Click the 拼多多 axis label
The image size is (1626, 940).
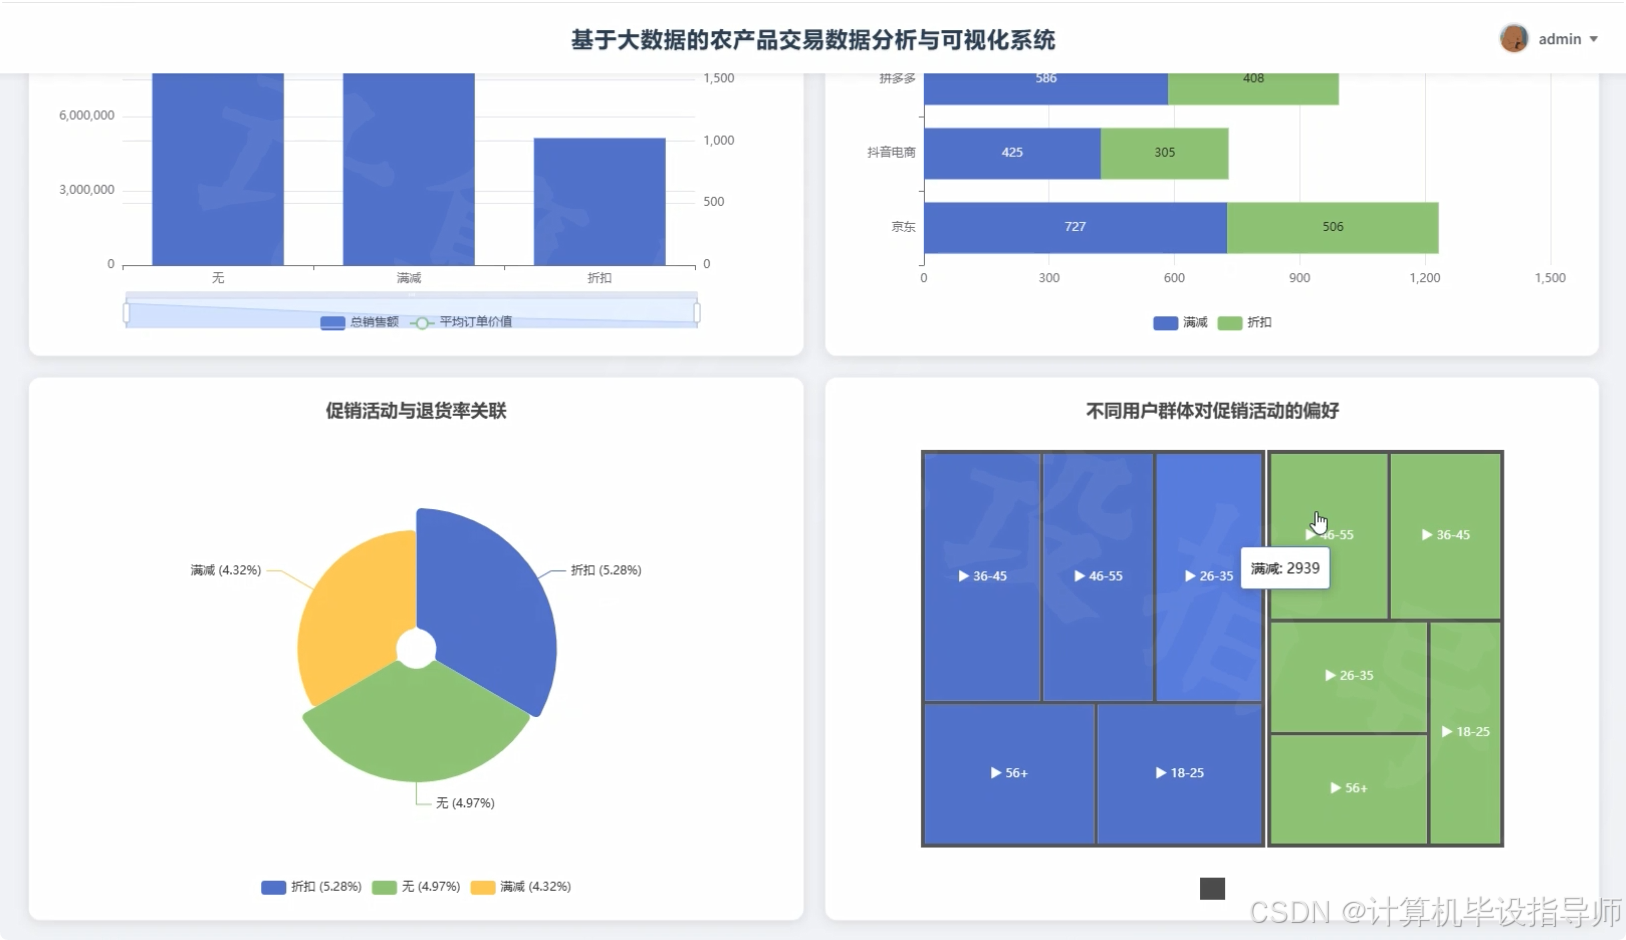click(897, 78)
